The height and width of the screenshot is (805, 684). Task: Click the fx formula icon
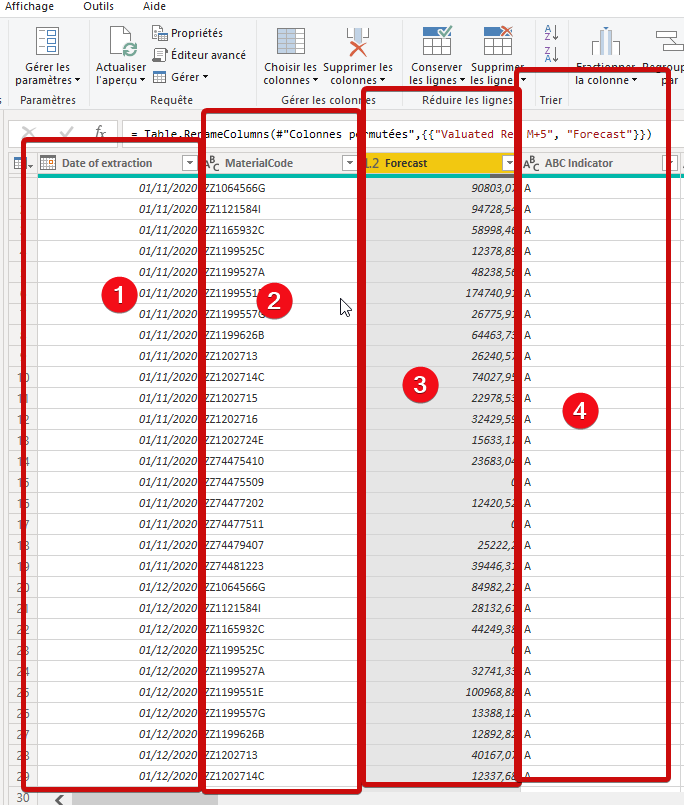click(x=100, y=132)
